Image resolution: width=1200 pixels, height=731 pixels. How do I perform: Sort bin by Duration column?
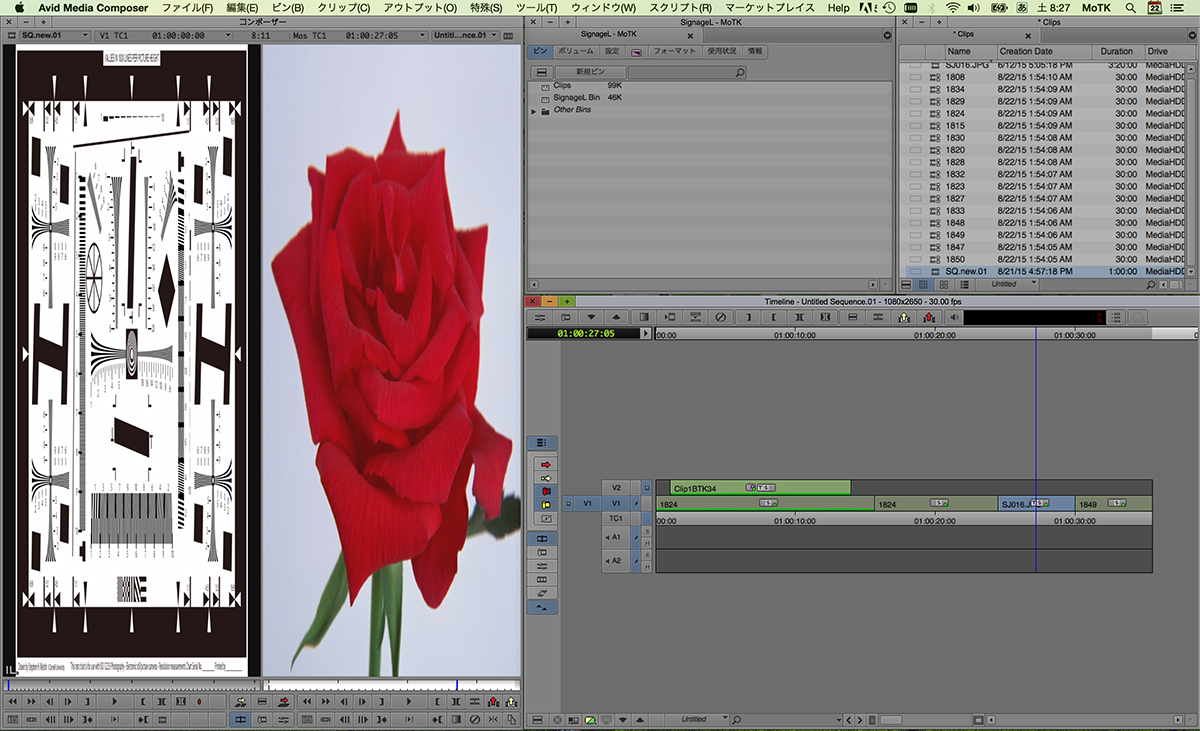click(x=1117, y=51)
